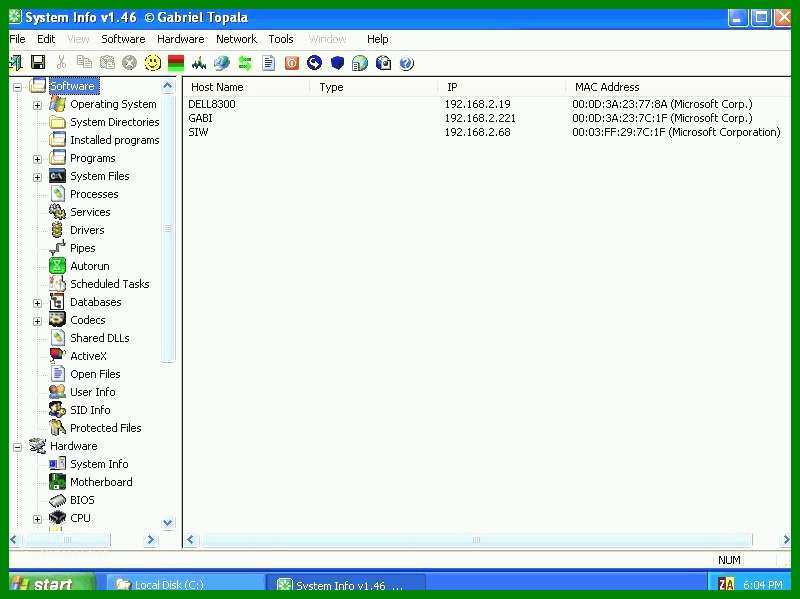Open the Hardware menu

tap(181, 39)
